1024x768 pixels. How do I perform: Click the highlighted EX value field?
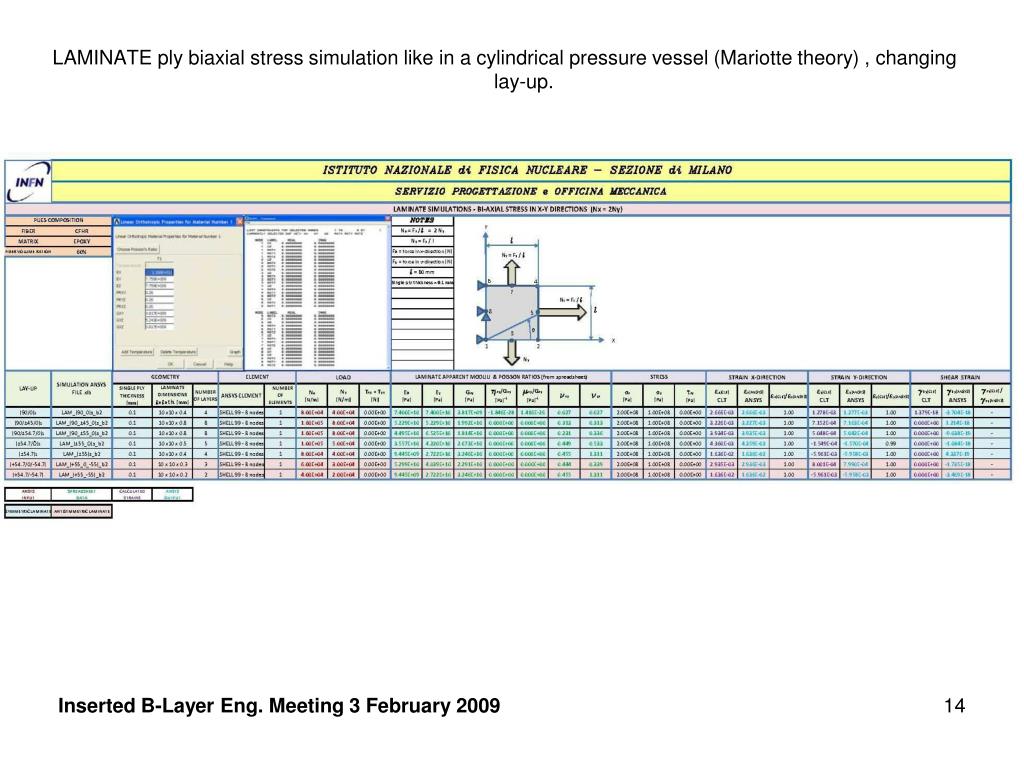pyautogui.click(x=159, y=272)
